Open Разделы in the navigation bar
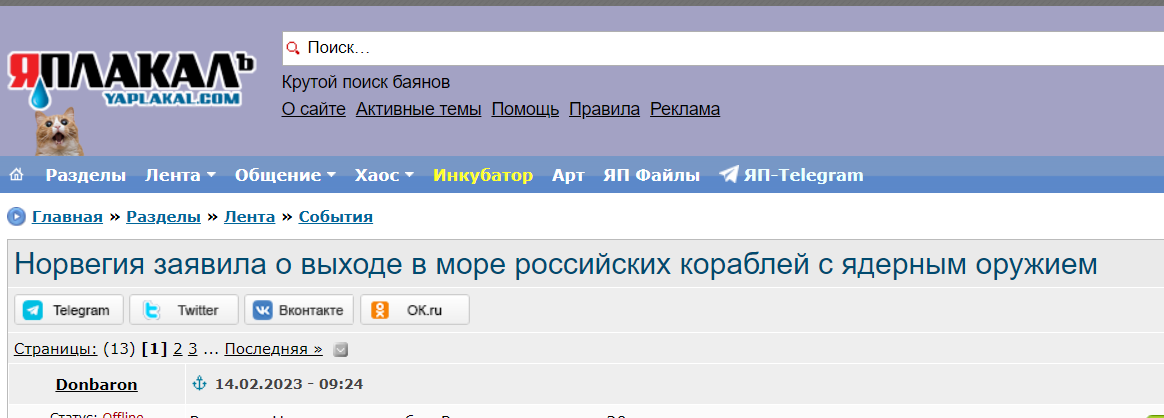This screenshot has height=418, width=1164. point(85,175)
